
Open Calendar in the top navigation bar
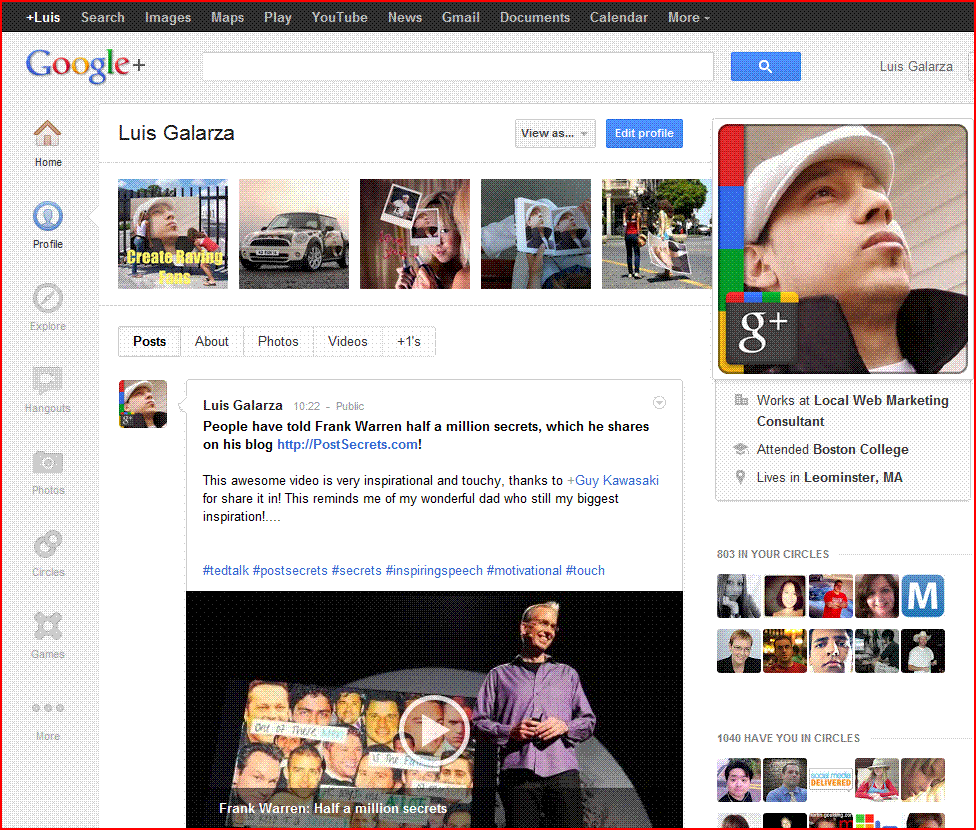pyautogui.click(x=619, y=17)
